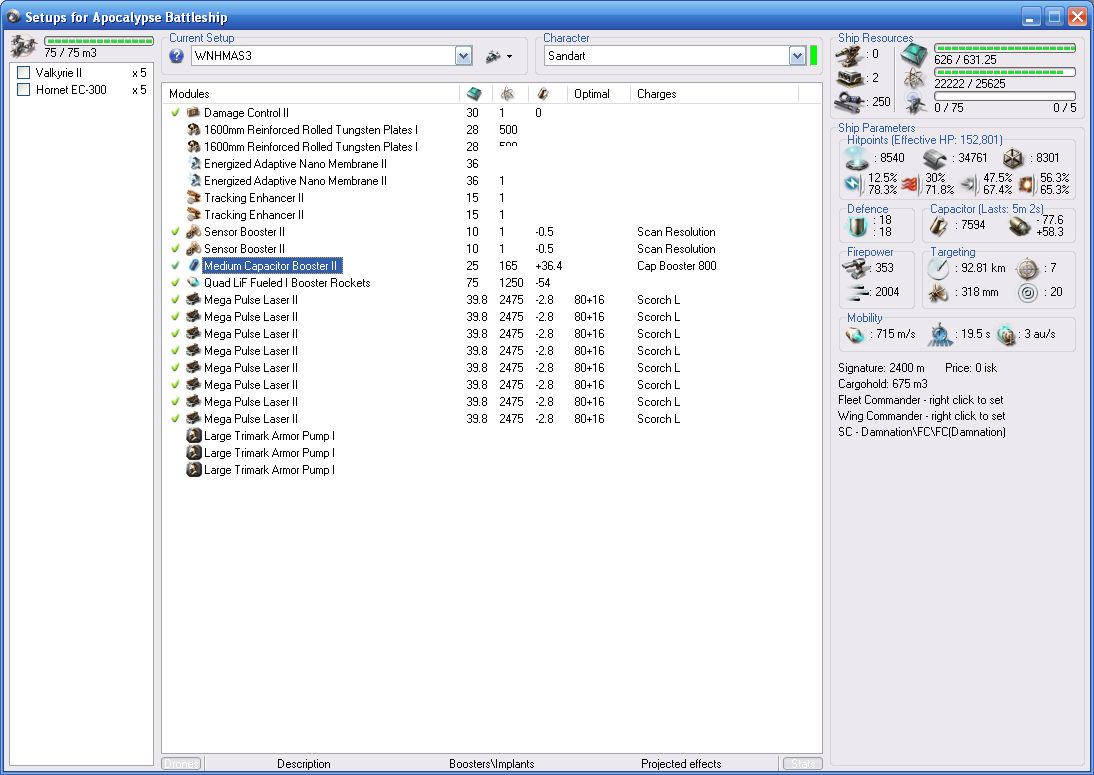The image size is (1094, 775).
Task: Click the Drones tab at bottom left
Action: coord(181,764)
